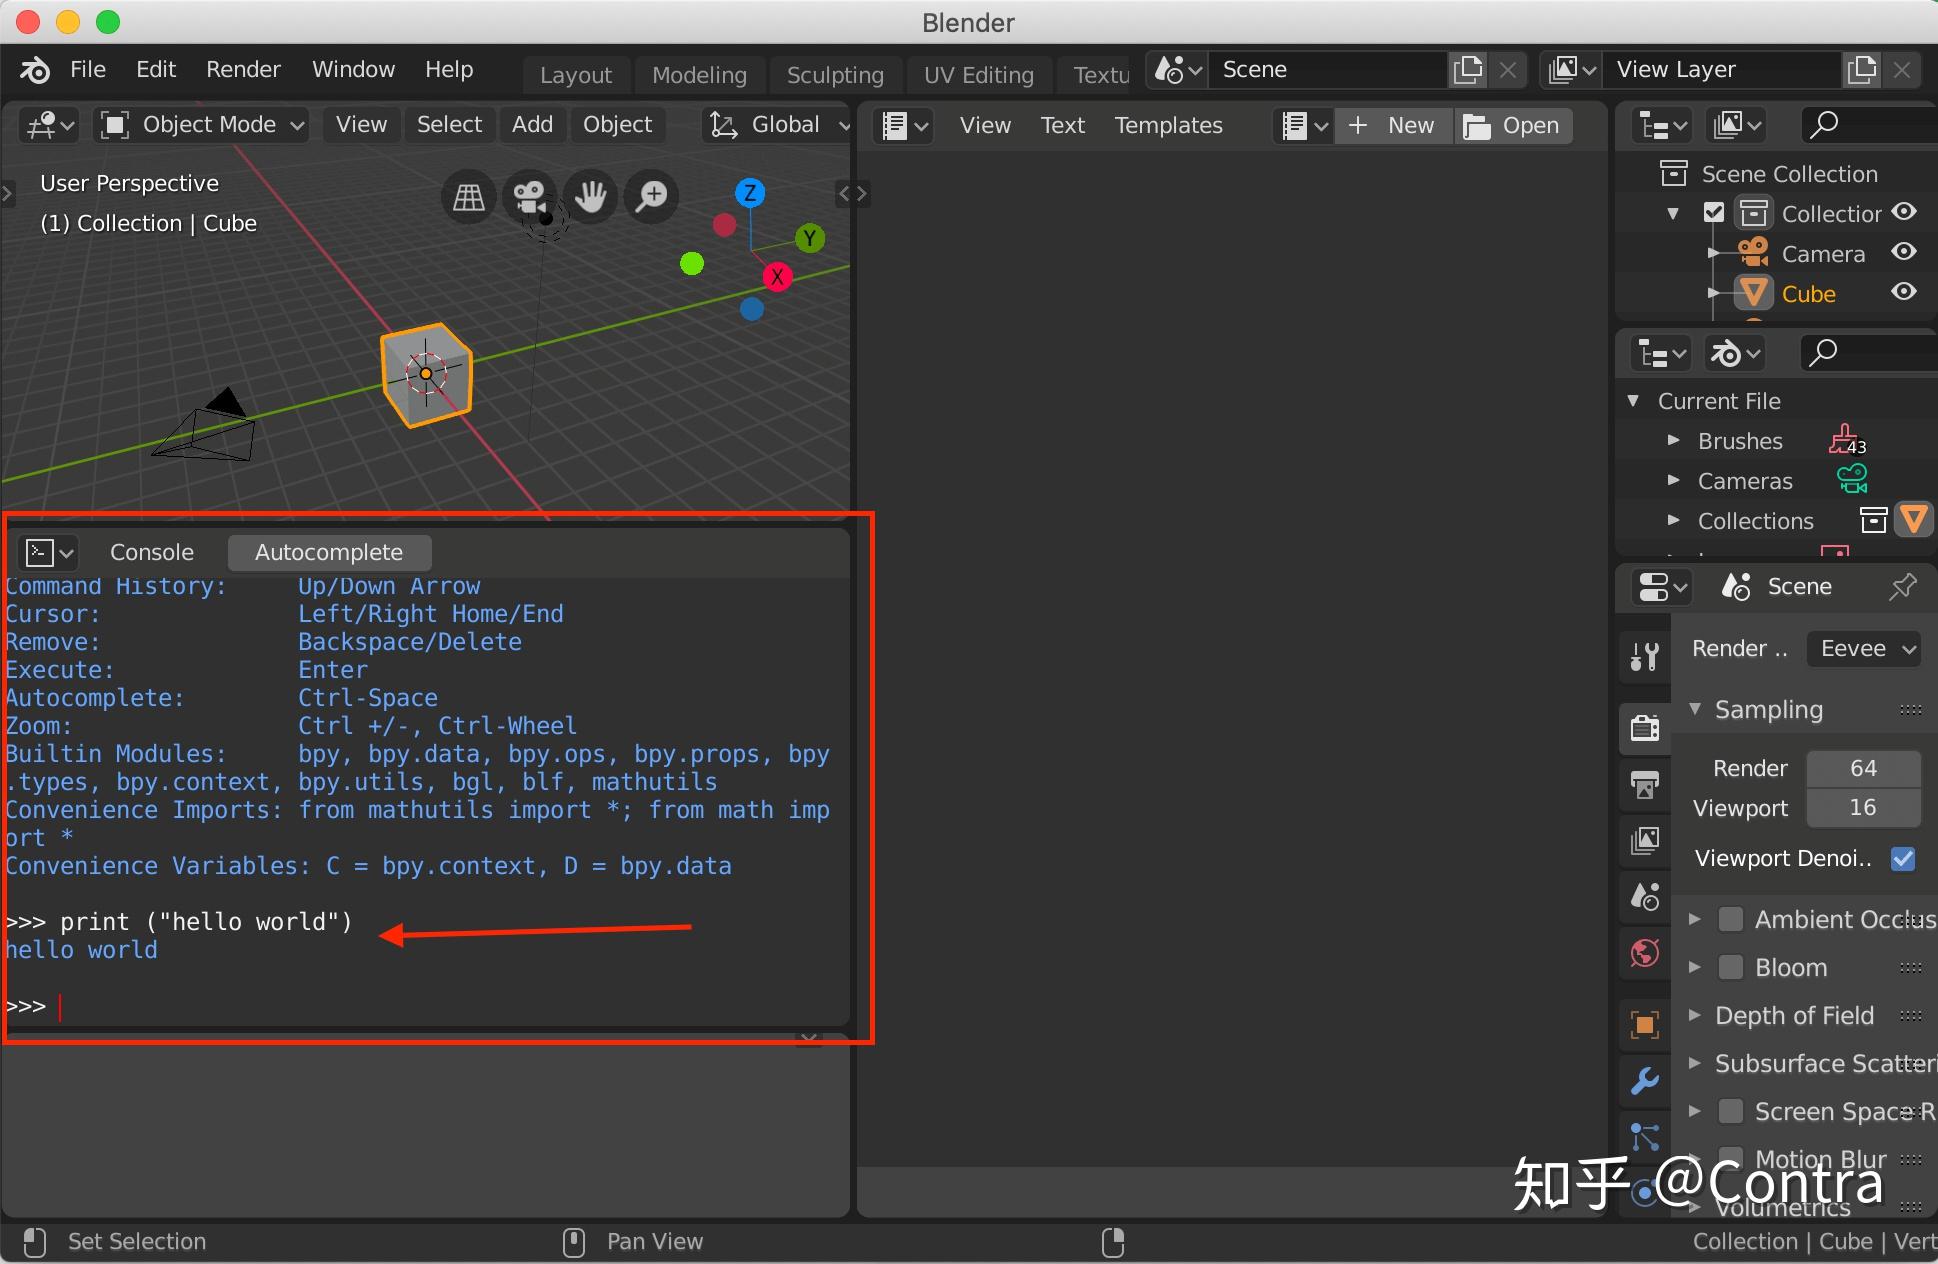This screenshot has width=1938, height=1264.
Task: Create a text block with New button
Action: pos(1393,125)
